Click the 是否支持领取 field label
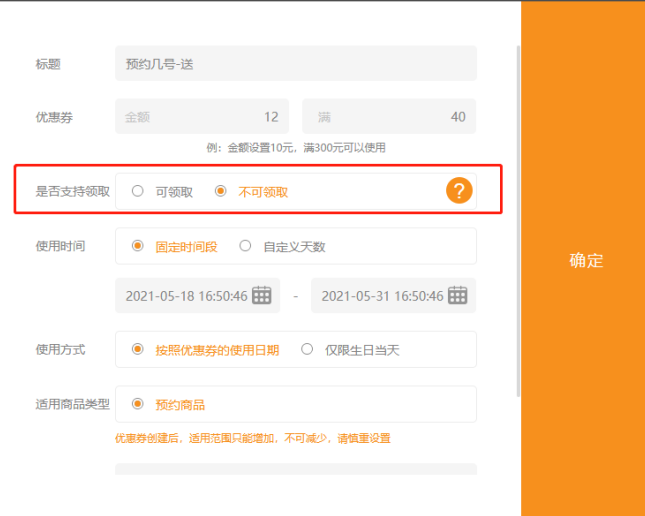The height and width of the screenshot is (516, 645). (72, 192)
